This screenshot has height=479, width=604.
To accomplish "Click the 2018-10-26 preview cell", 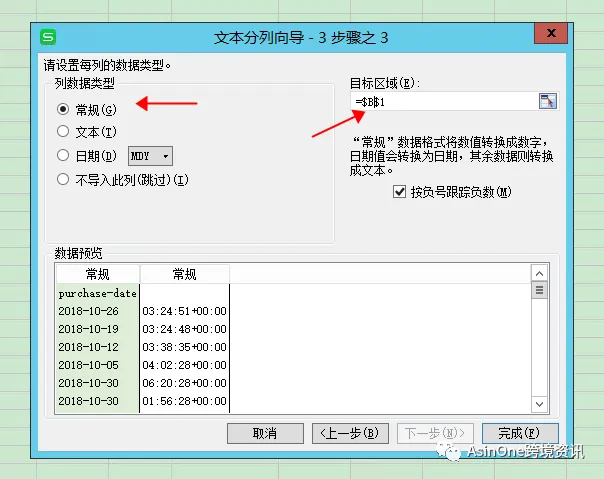I will [x=97, y=311].
